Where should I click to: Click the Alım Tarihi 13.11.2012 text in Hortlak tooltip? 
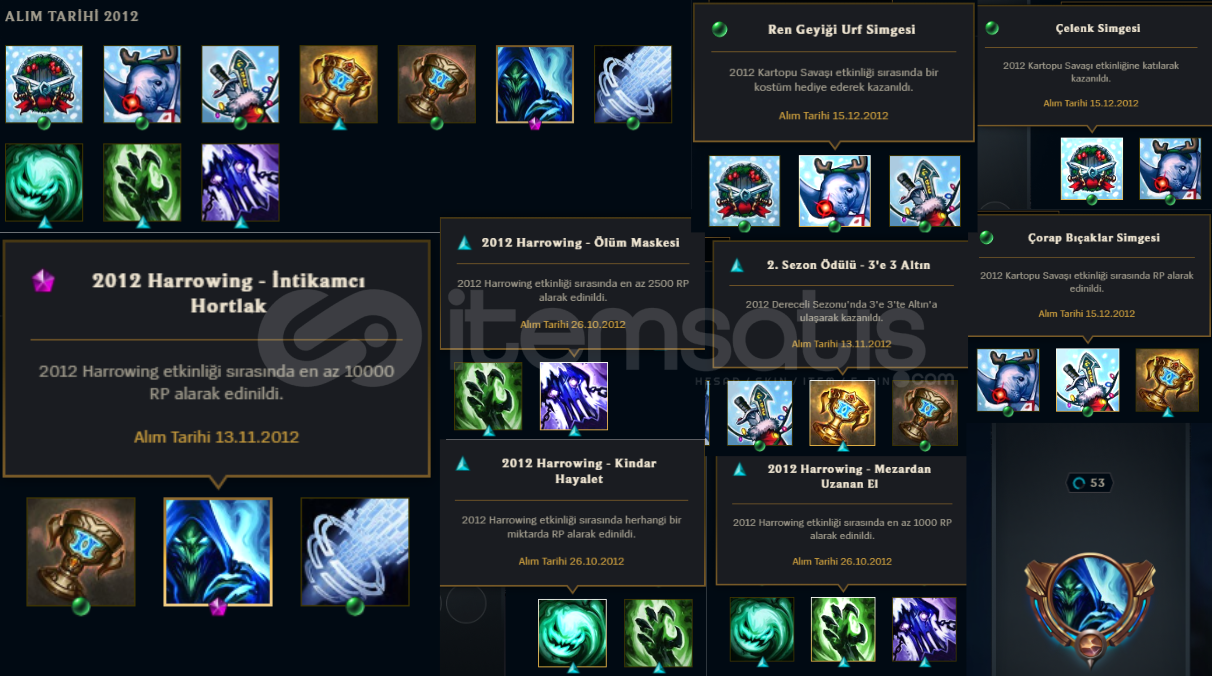(216, 437)
